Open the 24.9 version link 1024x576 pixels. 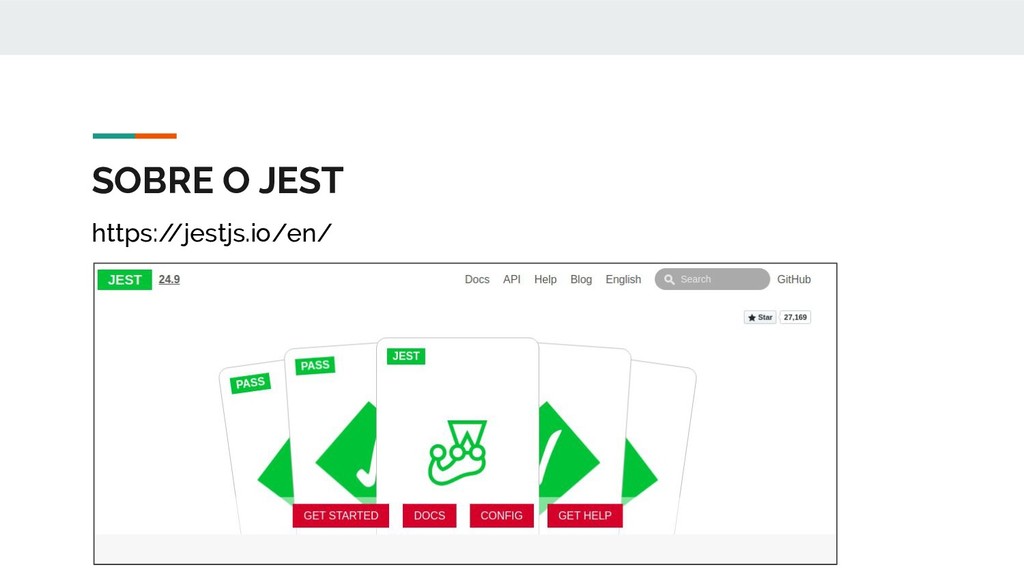(x=169, y=280)
